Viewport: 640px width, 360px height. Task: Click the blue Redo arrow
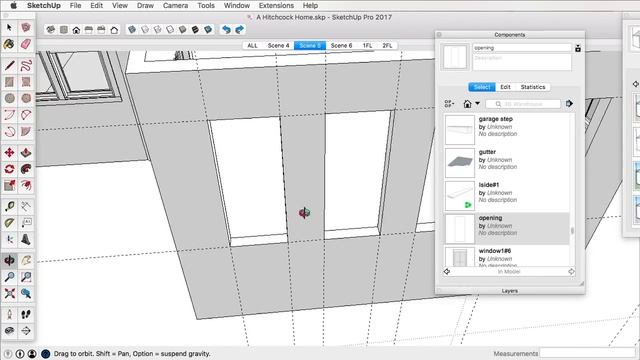click(240, 30)
